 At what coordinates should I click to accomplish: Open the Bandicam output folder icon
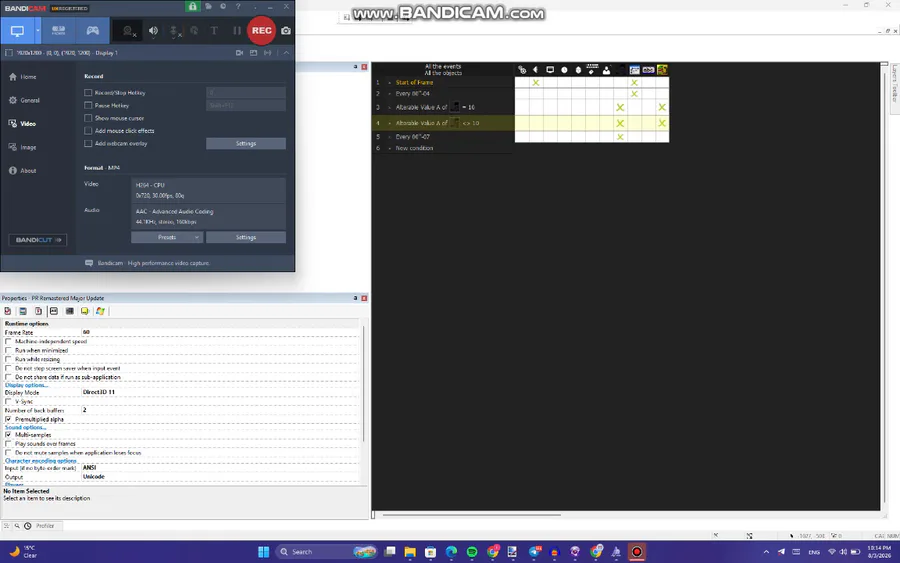click(x=208, y=6)
